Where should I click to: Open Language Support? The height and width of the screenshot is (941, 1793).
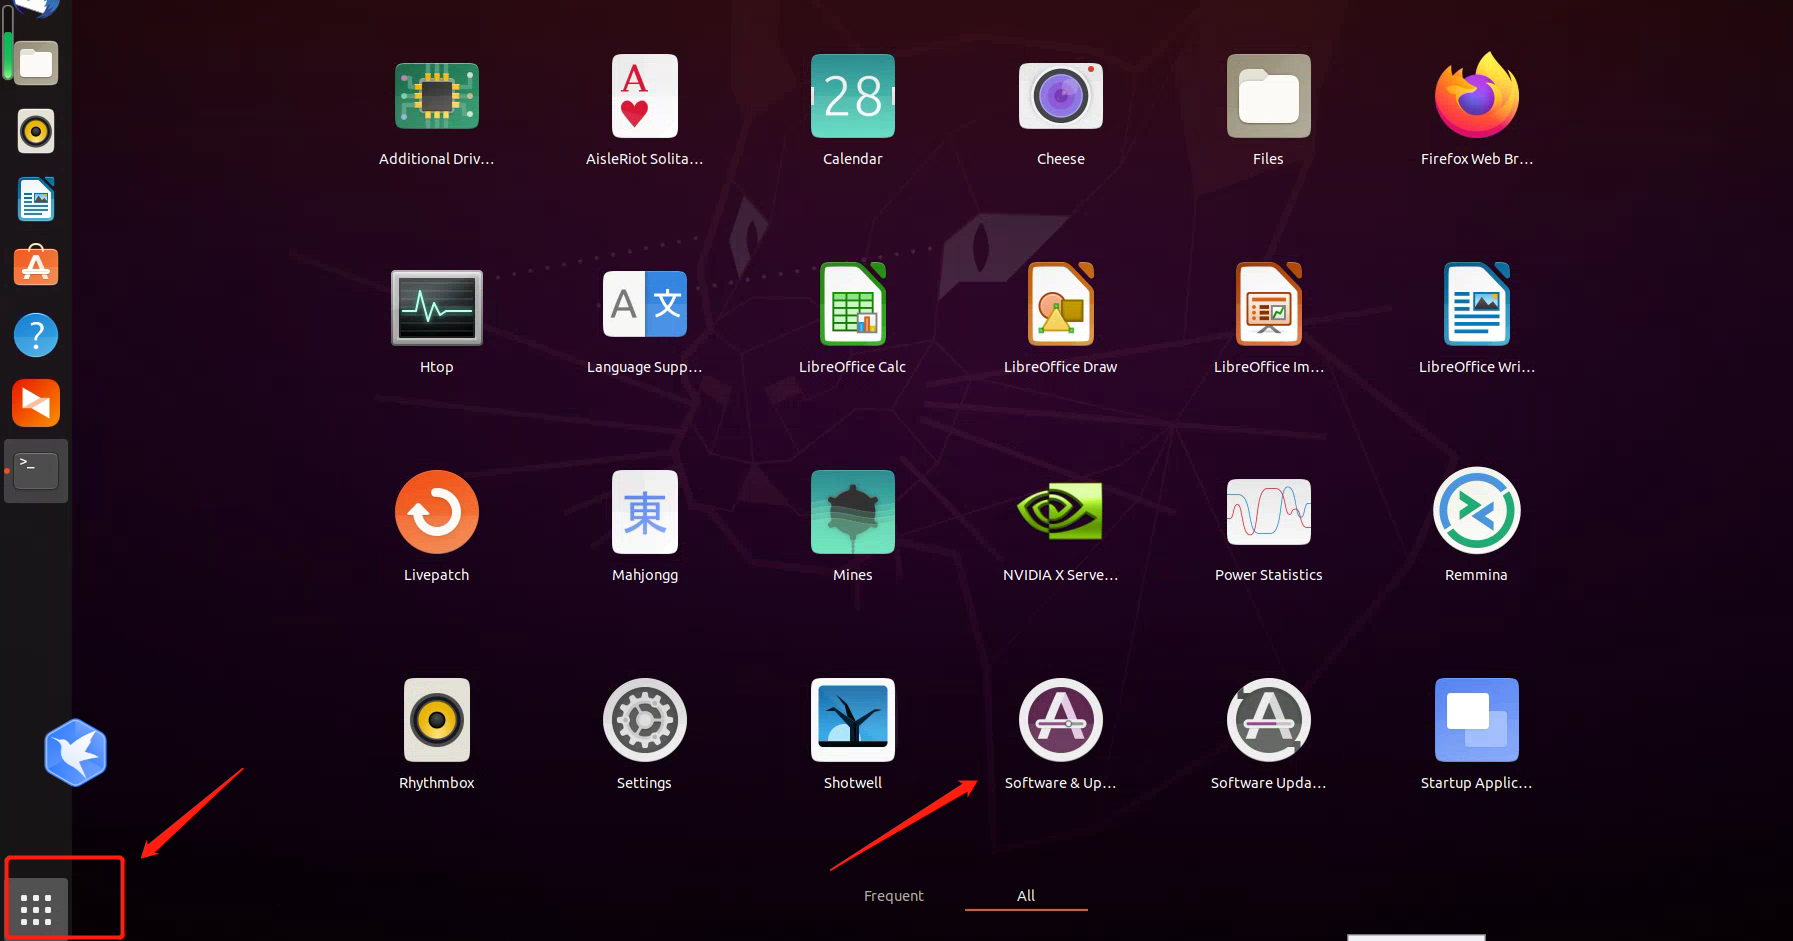click(x=645, y=304)
